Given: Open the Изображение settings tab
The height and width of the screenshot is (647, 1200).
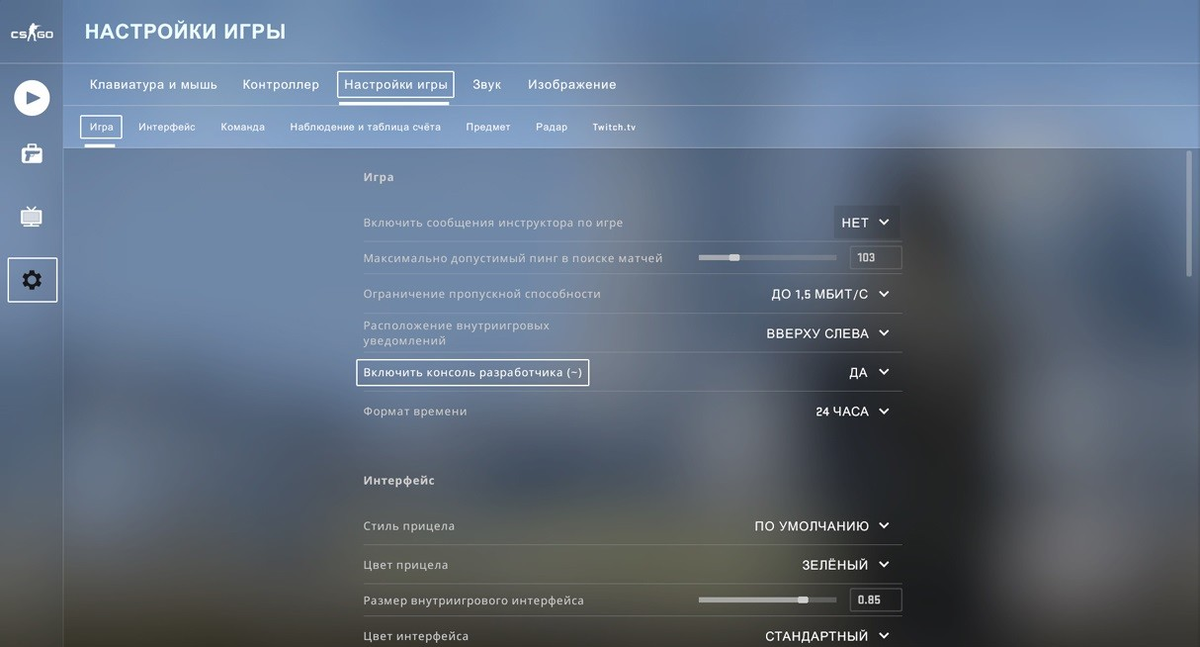Looking at the screenshot, I should (571, 84).
